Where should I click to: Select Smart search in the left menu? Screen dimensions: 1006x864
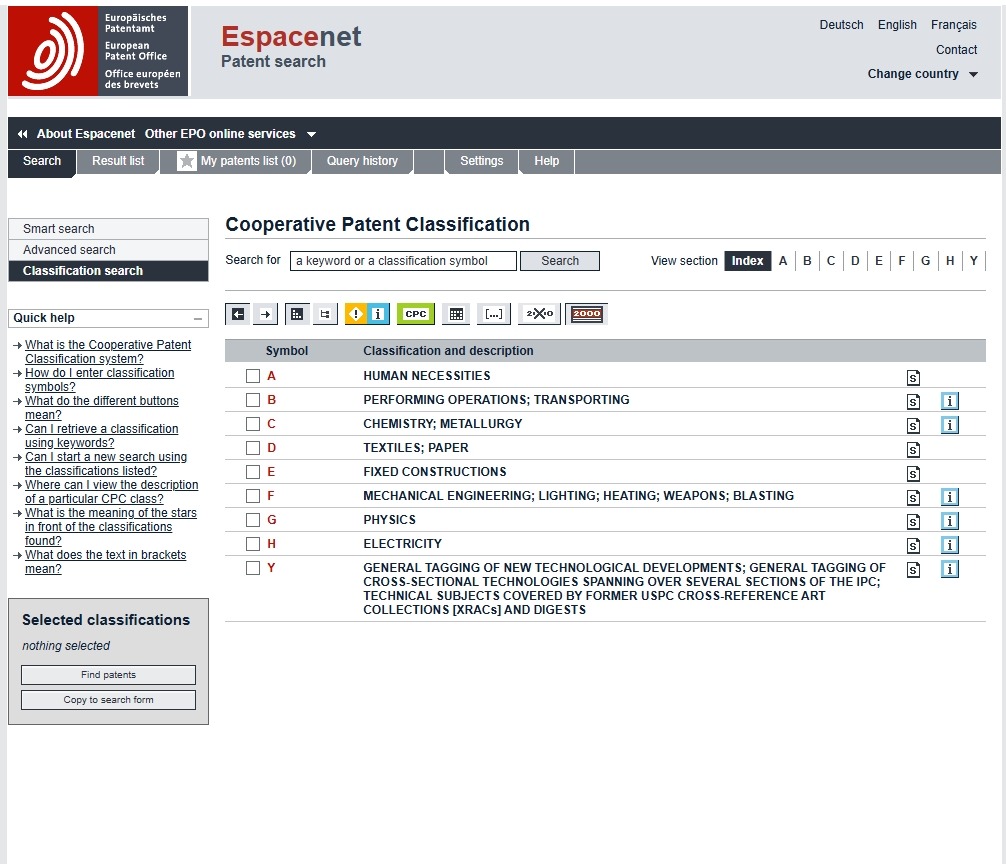coord(108,229)
